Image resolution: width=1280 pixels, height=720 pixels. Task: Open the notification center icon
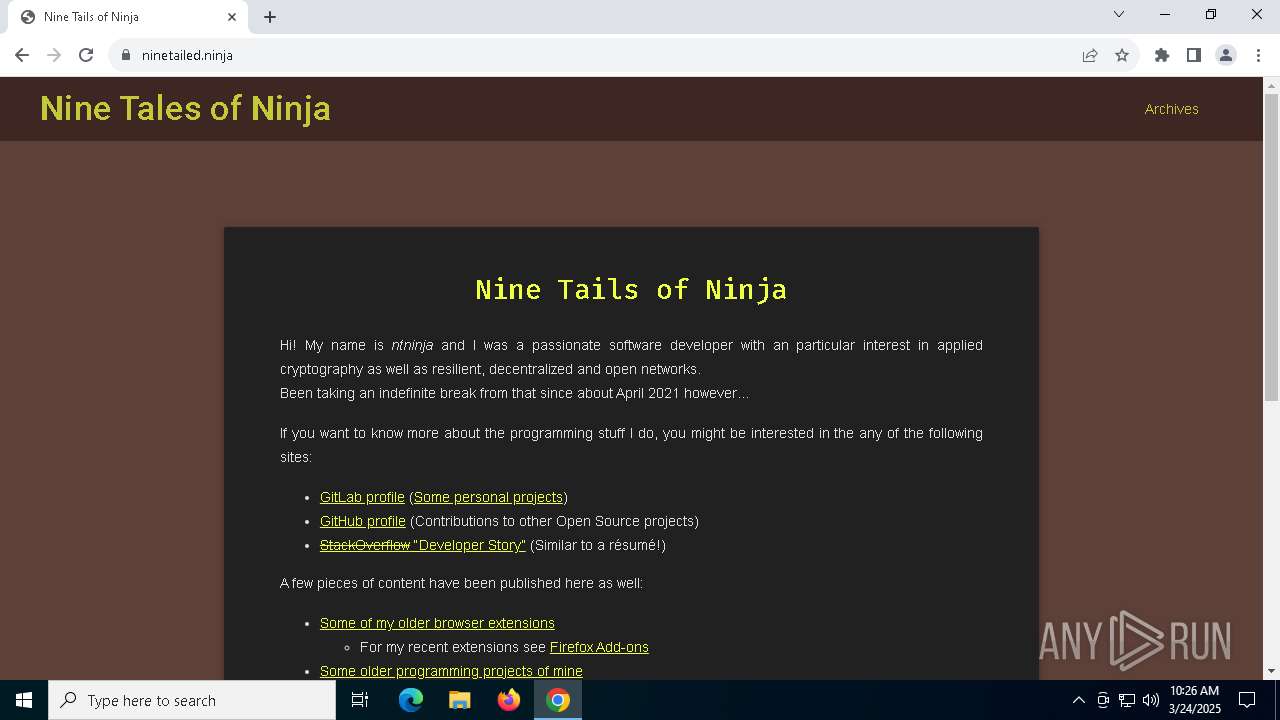coord(1247,700)
